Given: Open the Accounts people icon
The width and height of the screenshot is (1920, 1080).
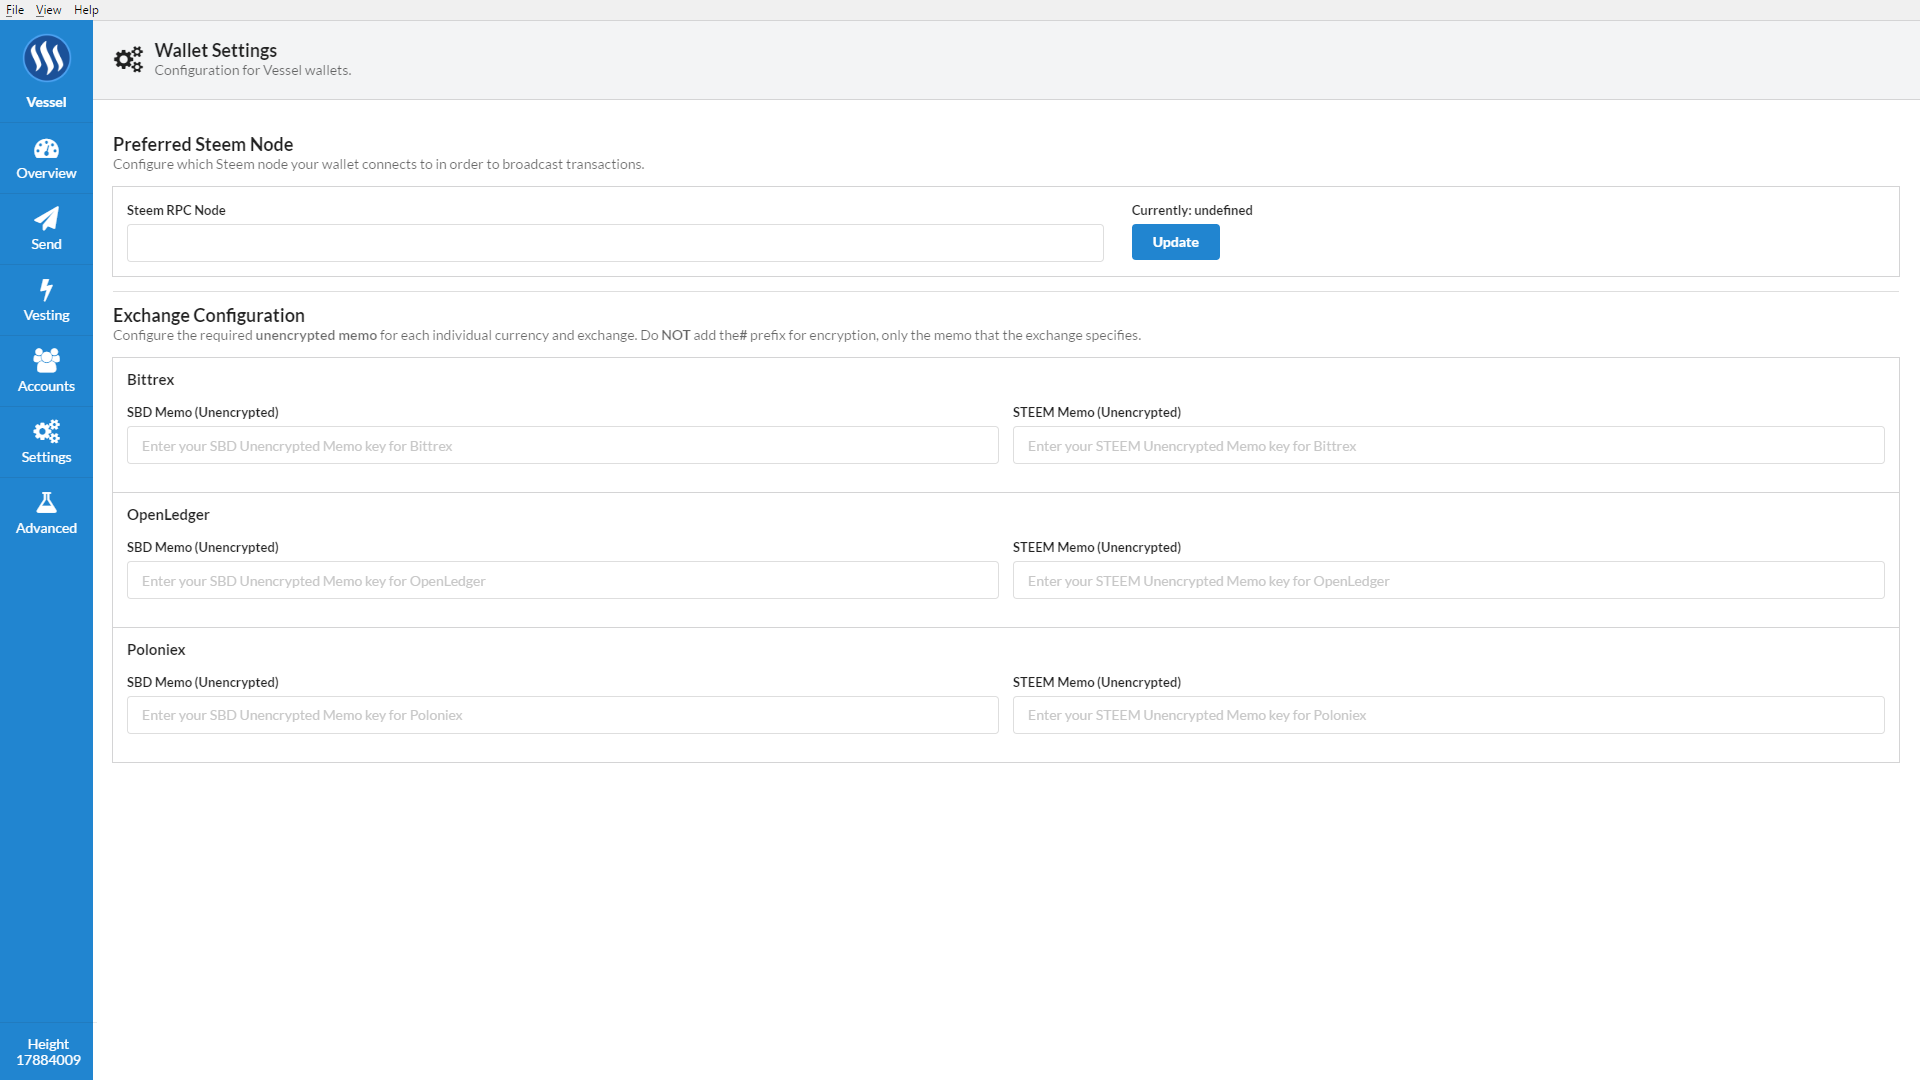Looking at the screenshot, I should coord(46,360).
